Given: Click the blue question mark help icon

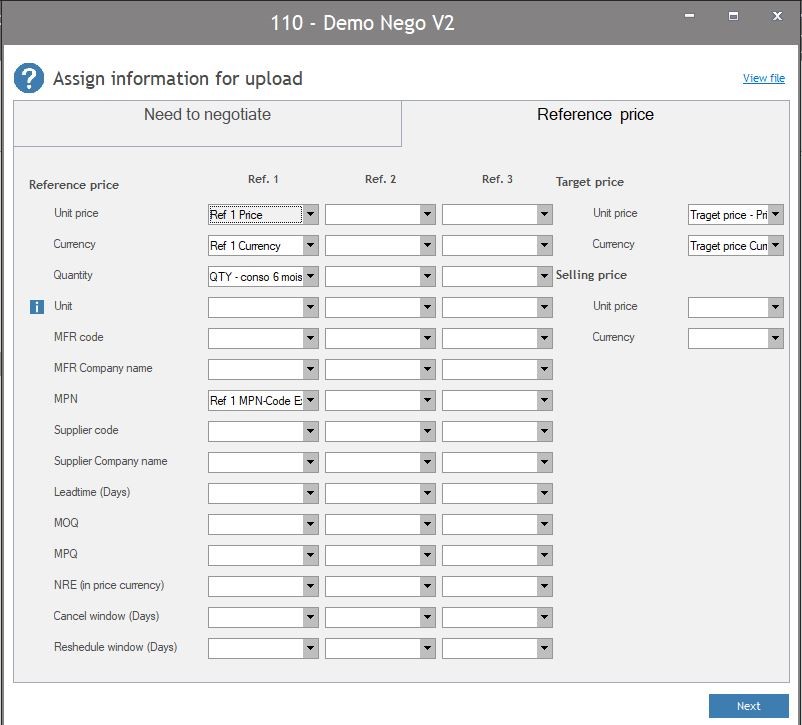Looking at the screenshot, I should [29, 78].
